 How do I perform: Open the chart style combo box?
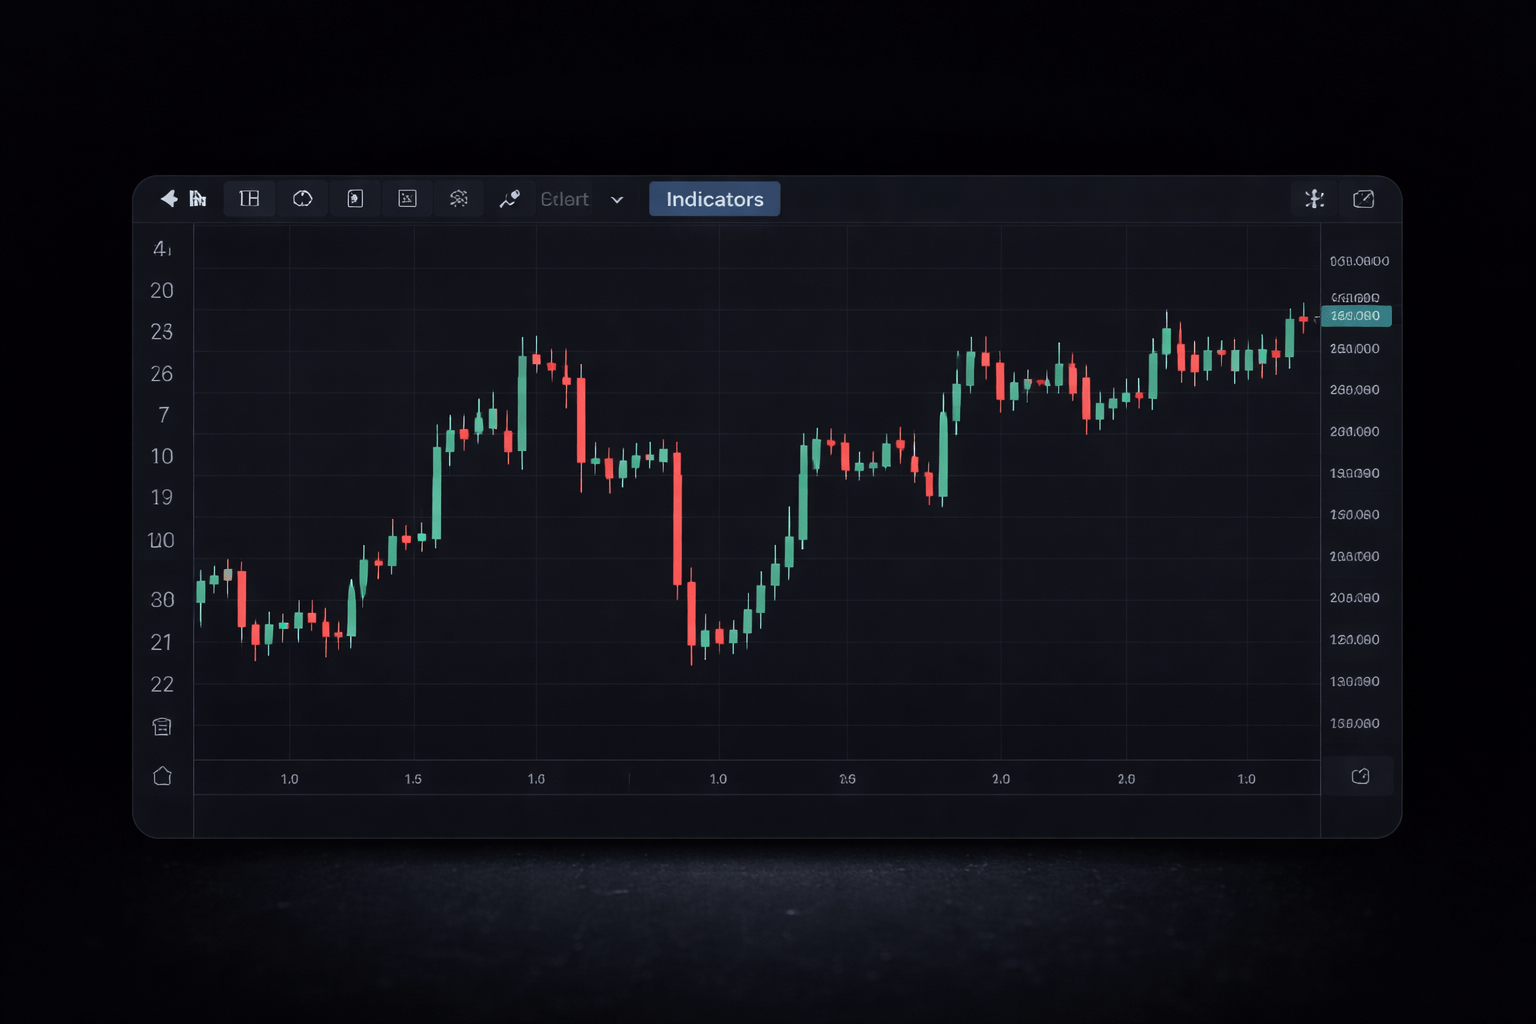565,199
